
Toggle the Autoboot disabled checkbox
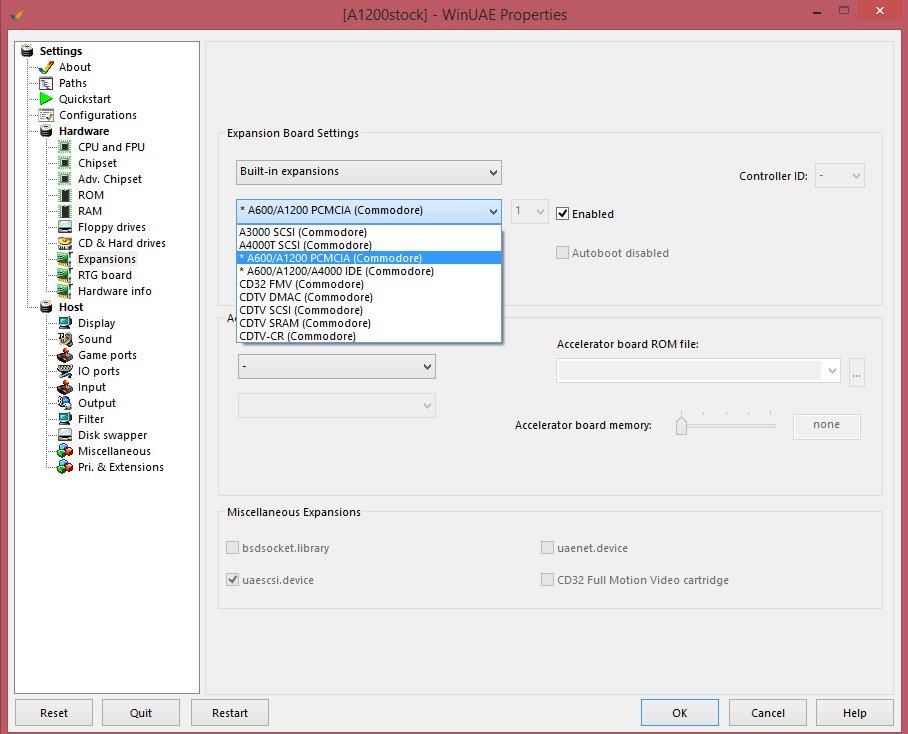[x=562, y=252]
